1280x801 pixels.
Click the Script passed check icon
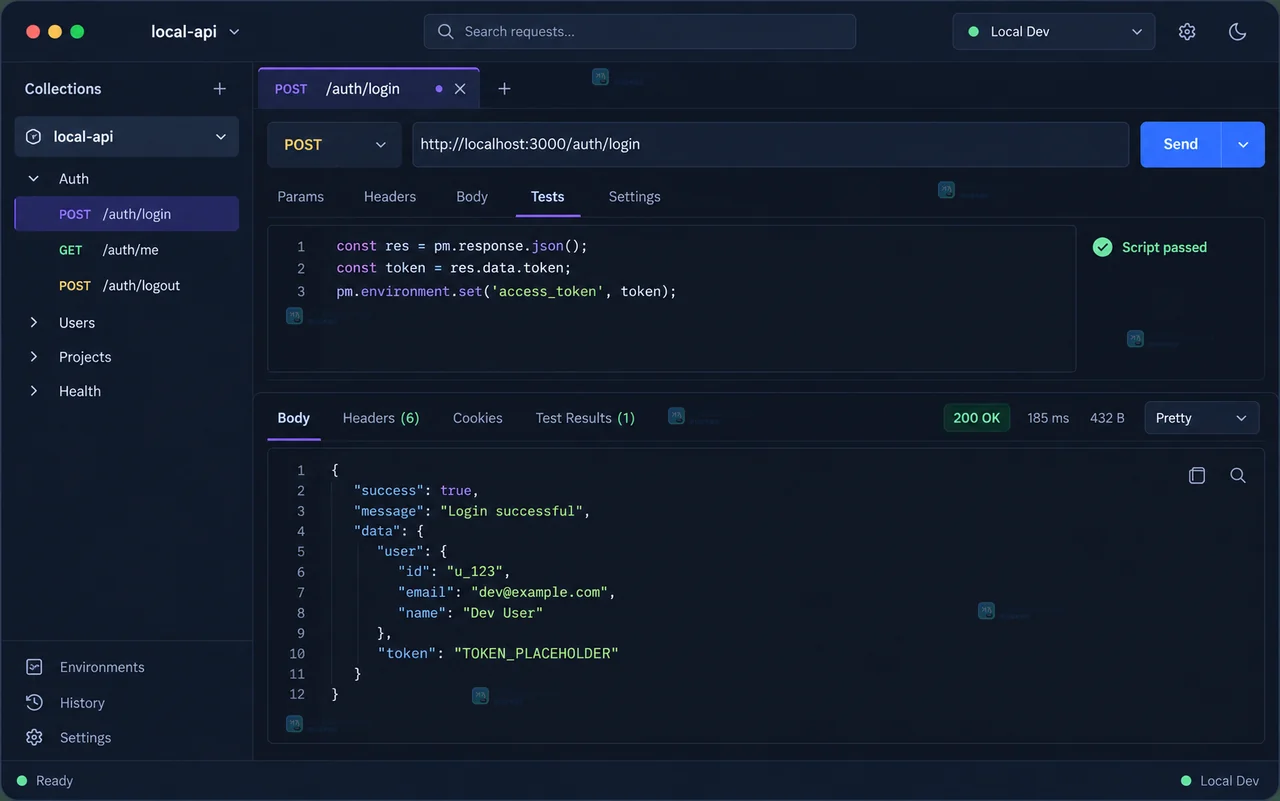click(x=1102, y=247)
